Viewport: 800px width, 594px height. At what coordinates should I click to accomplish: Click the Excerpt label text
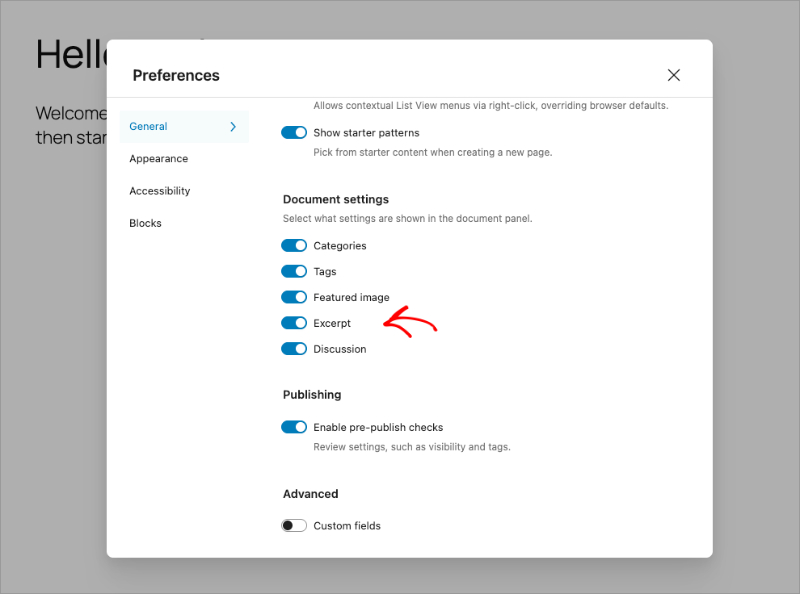[x=331, y=323]
